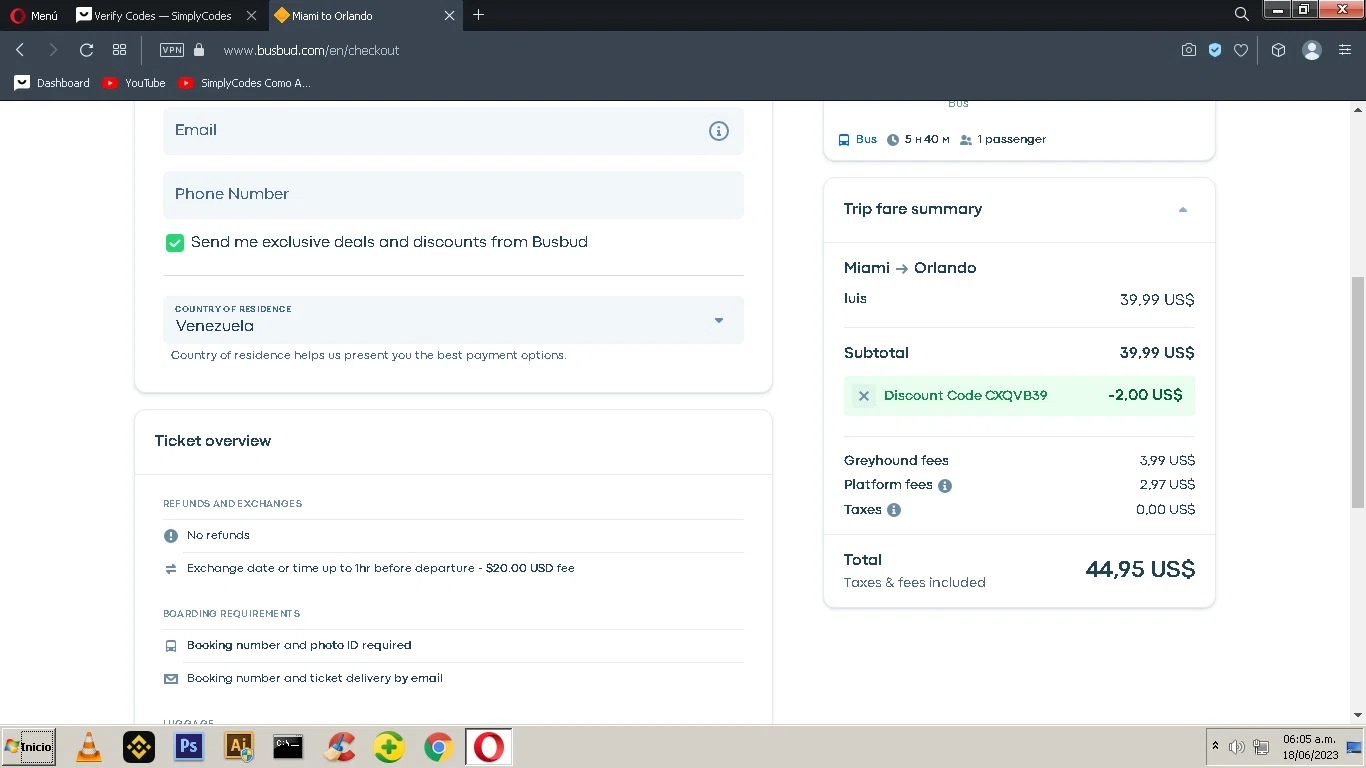Open the SimplyCodes Como A... bookmark
This screenshot has height=768, width=1366.
(x=244, y=83)
